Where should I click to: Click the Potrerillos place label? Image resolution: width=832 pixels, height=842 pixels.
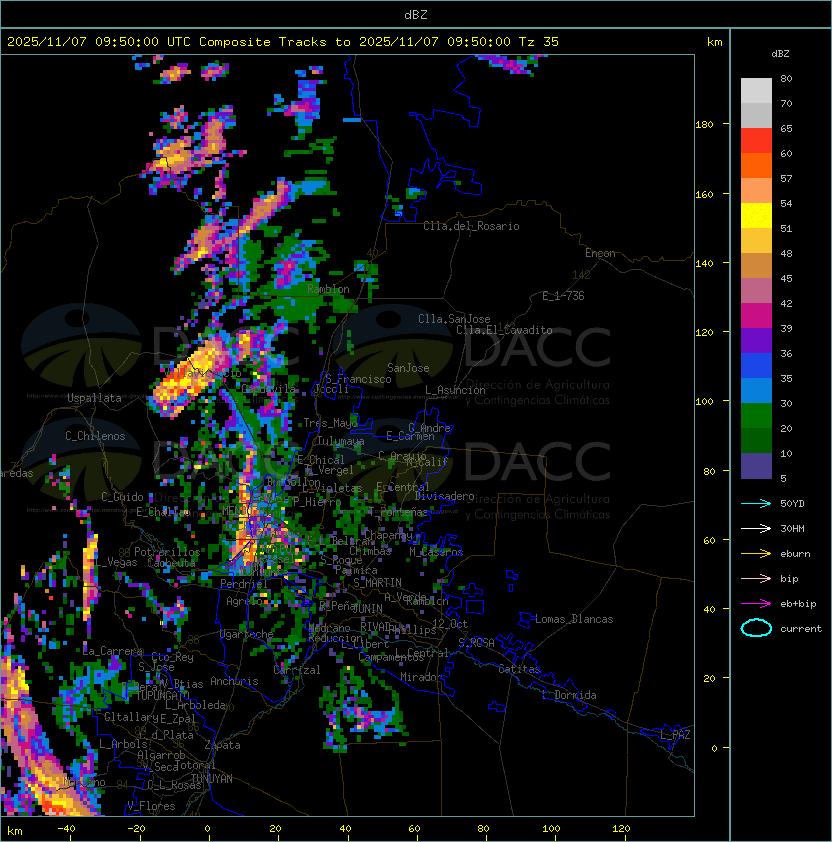(167, 552)
